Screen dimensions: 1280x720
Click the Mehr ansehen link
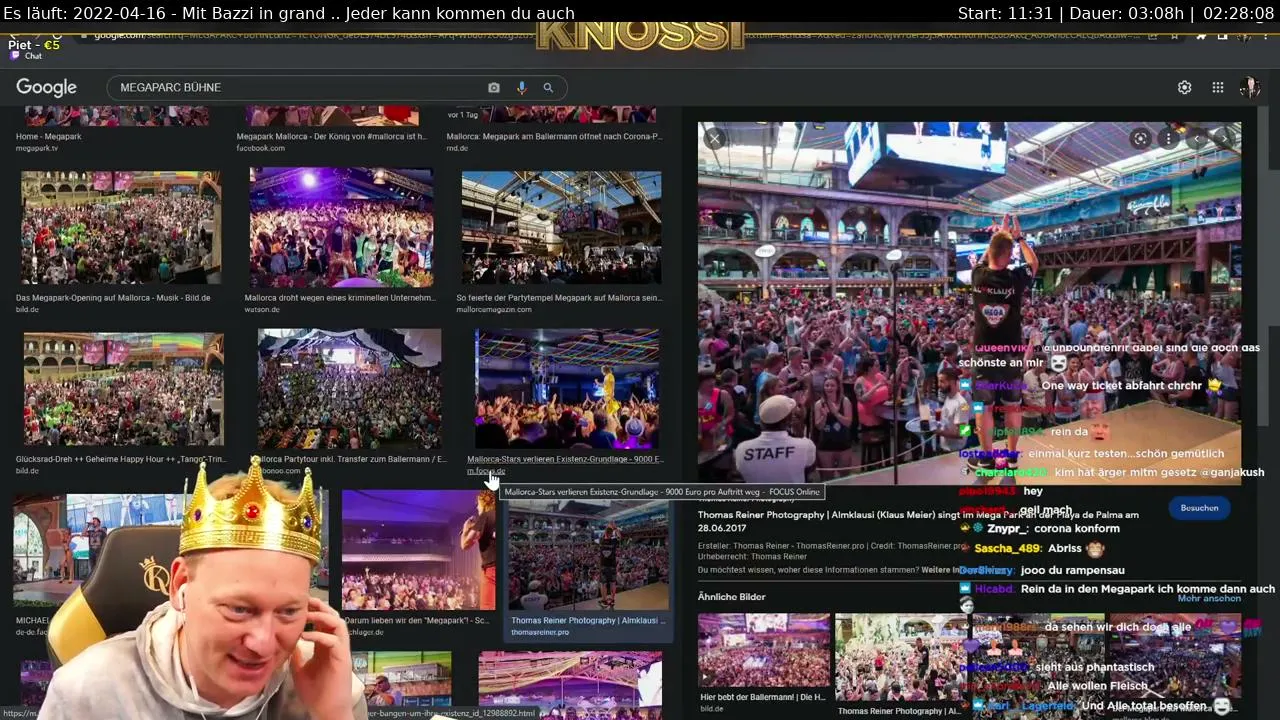pos(1209,598)
